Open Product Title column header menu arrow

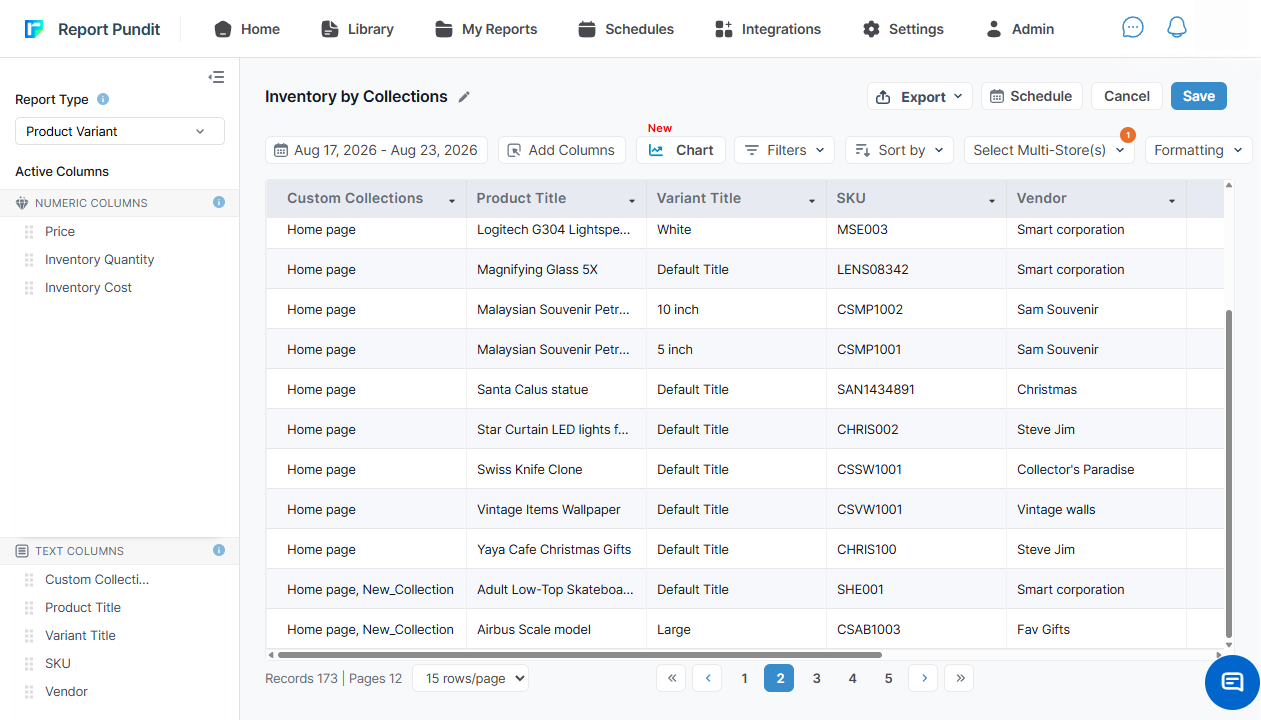[x=632, y=201]
